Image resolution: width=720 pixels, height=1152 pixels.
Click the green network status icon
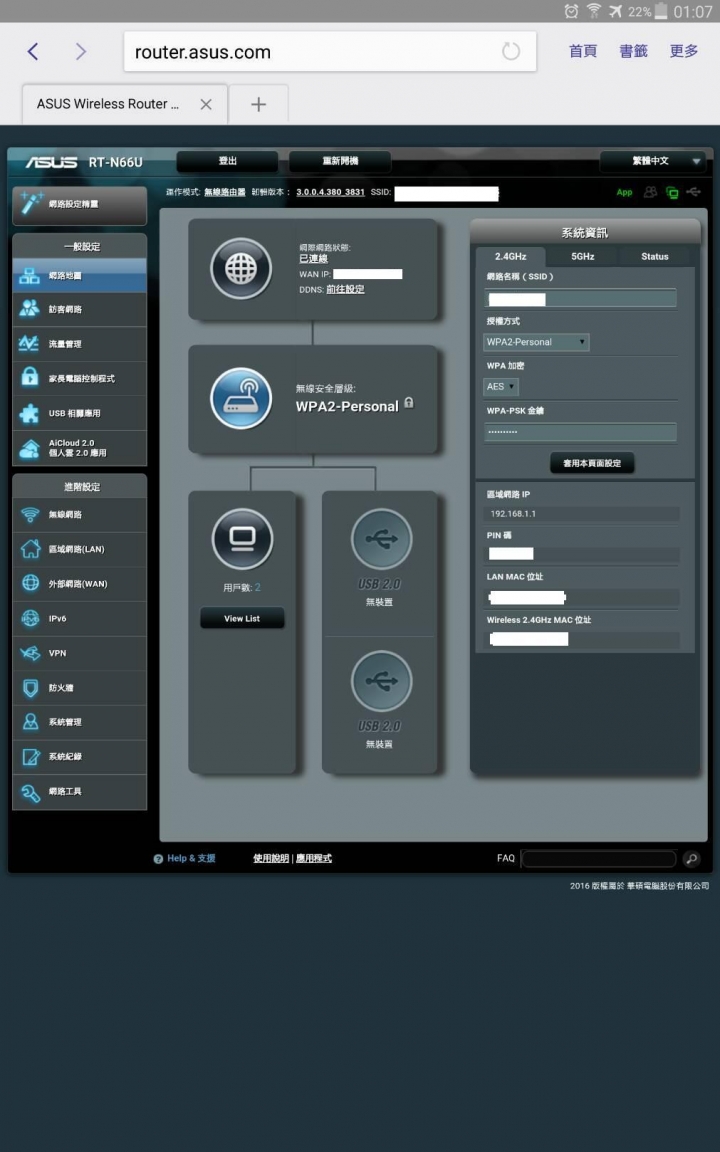[x=672, y=192]
